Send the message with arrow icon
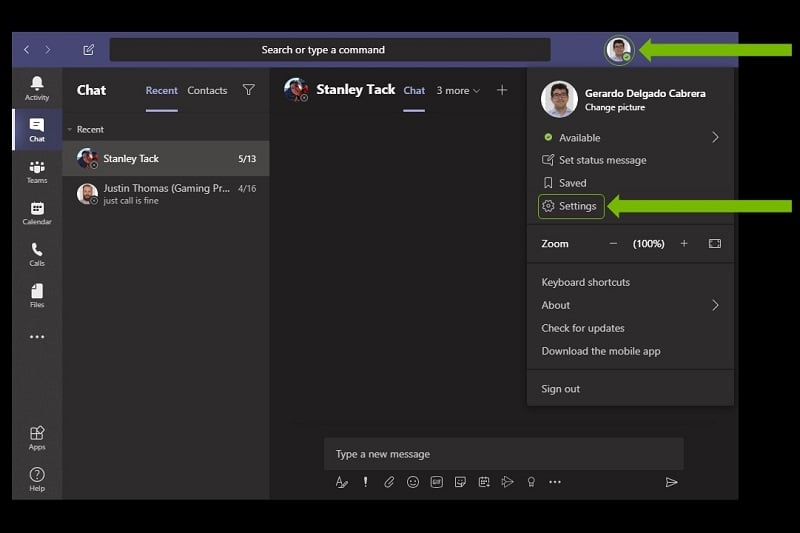Viewport: 800px width, 533px height. (x=671, y=482)
